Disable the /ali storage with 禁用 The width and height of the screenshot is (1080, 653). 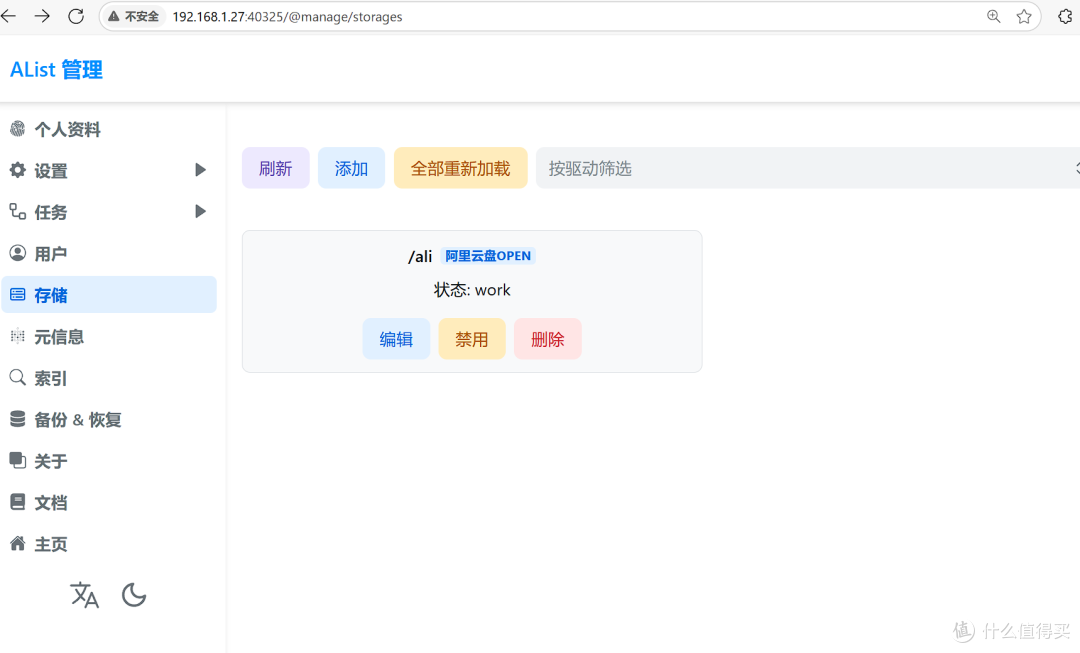coord(472,339)
